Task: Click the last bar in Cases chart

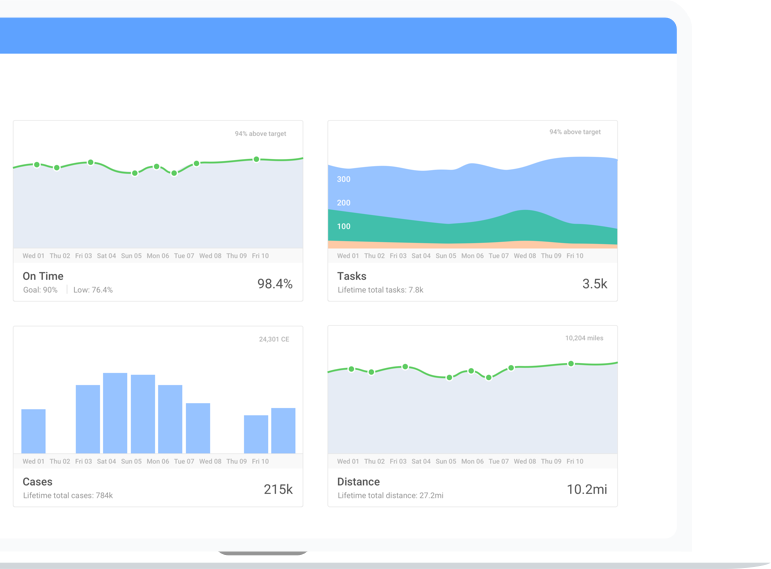Action: (283, 431)
